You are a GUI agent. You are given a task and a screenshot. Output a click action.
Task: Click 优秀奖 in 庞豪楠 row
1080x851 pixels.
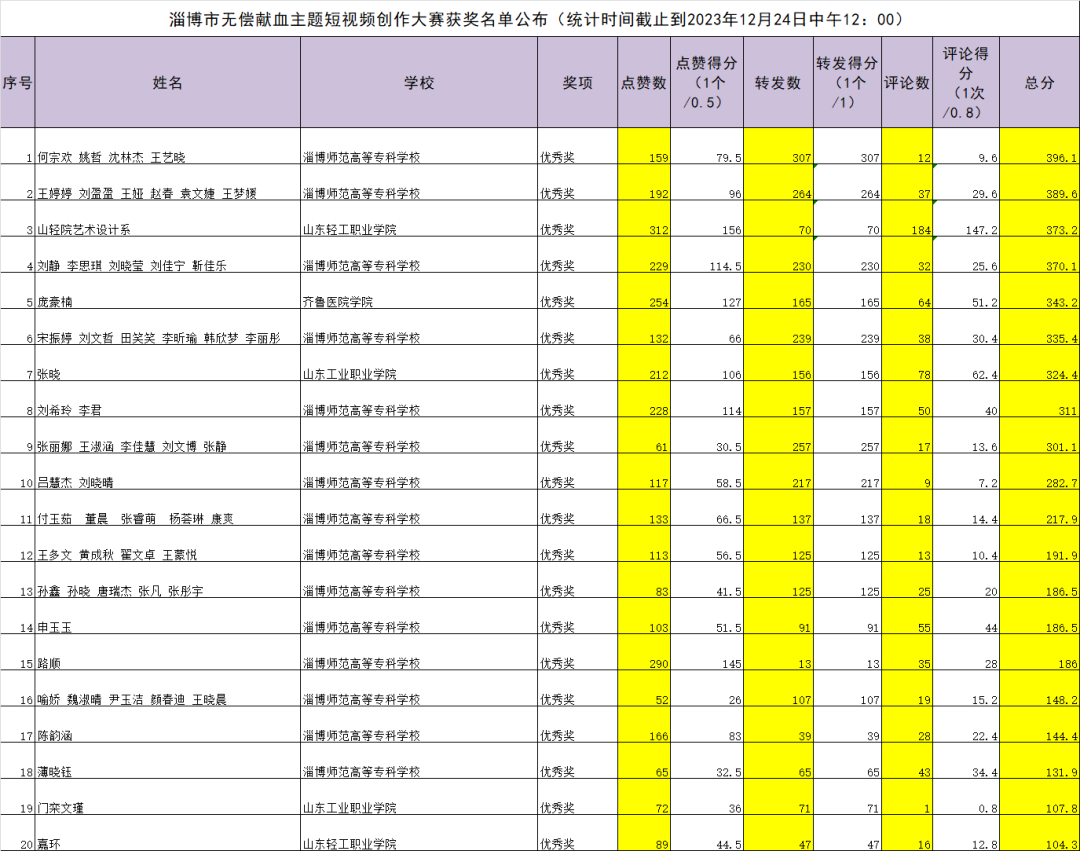coord(577,291)
